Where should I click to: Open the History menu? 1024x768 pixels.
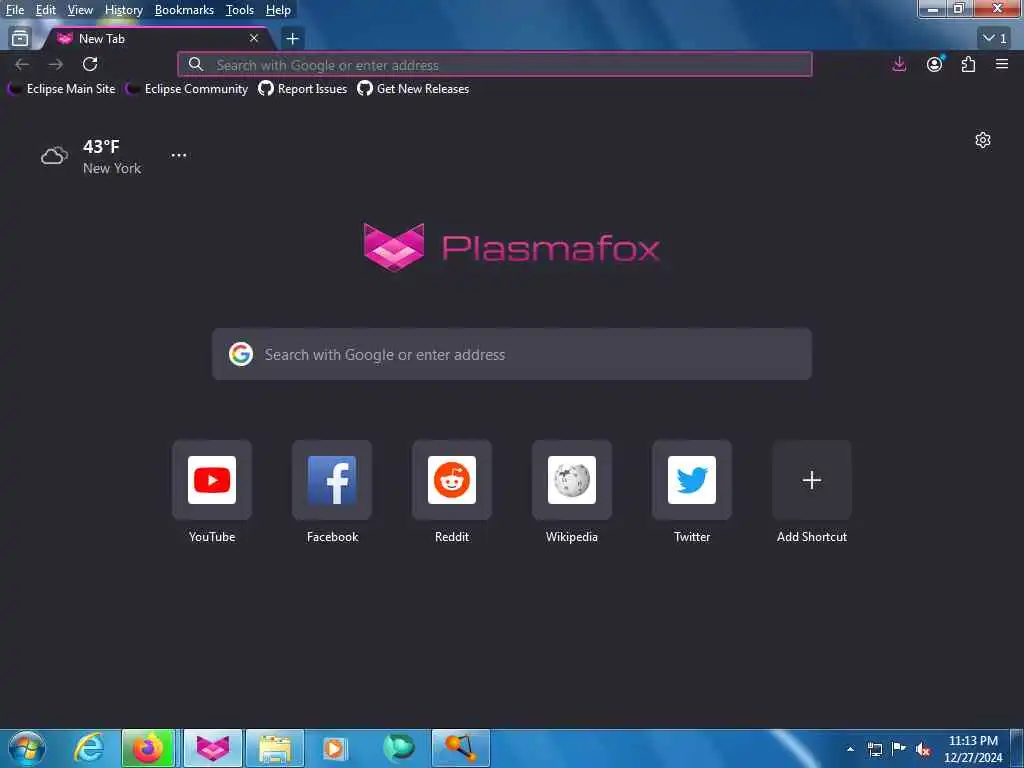click(x=123, y=10)
